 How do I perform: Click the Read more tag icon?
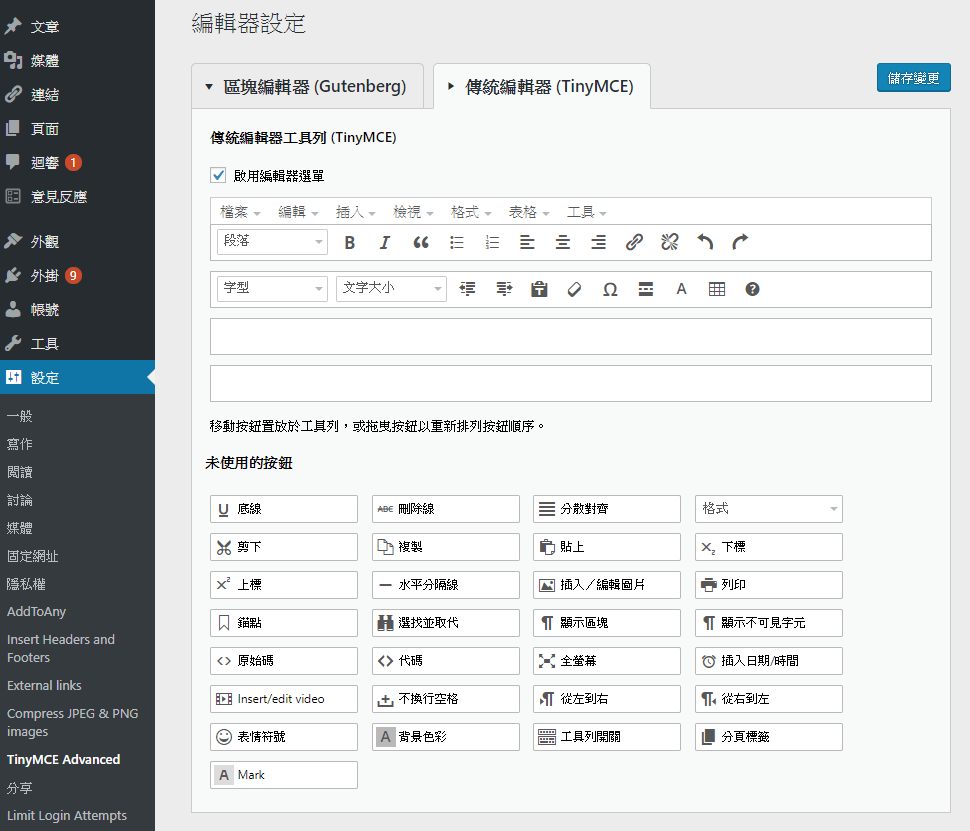coord(646,289)
